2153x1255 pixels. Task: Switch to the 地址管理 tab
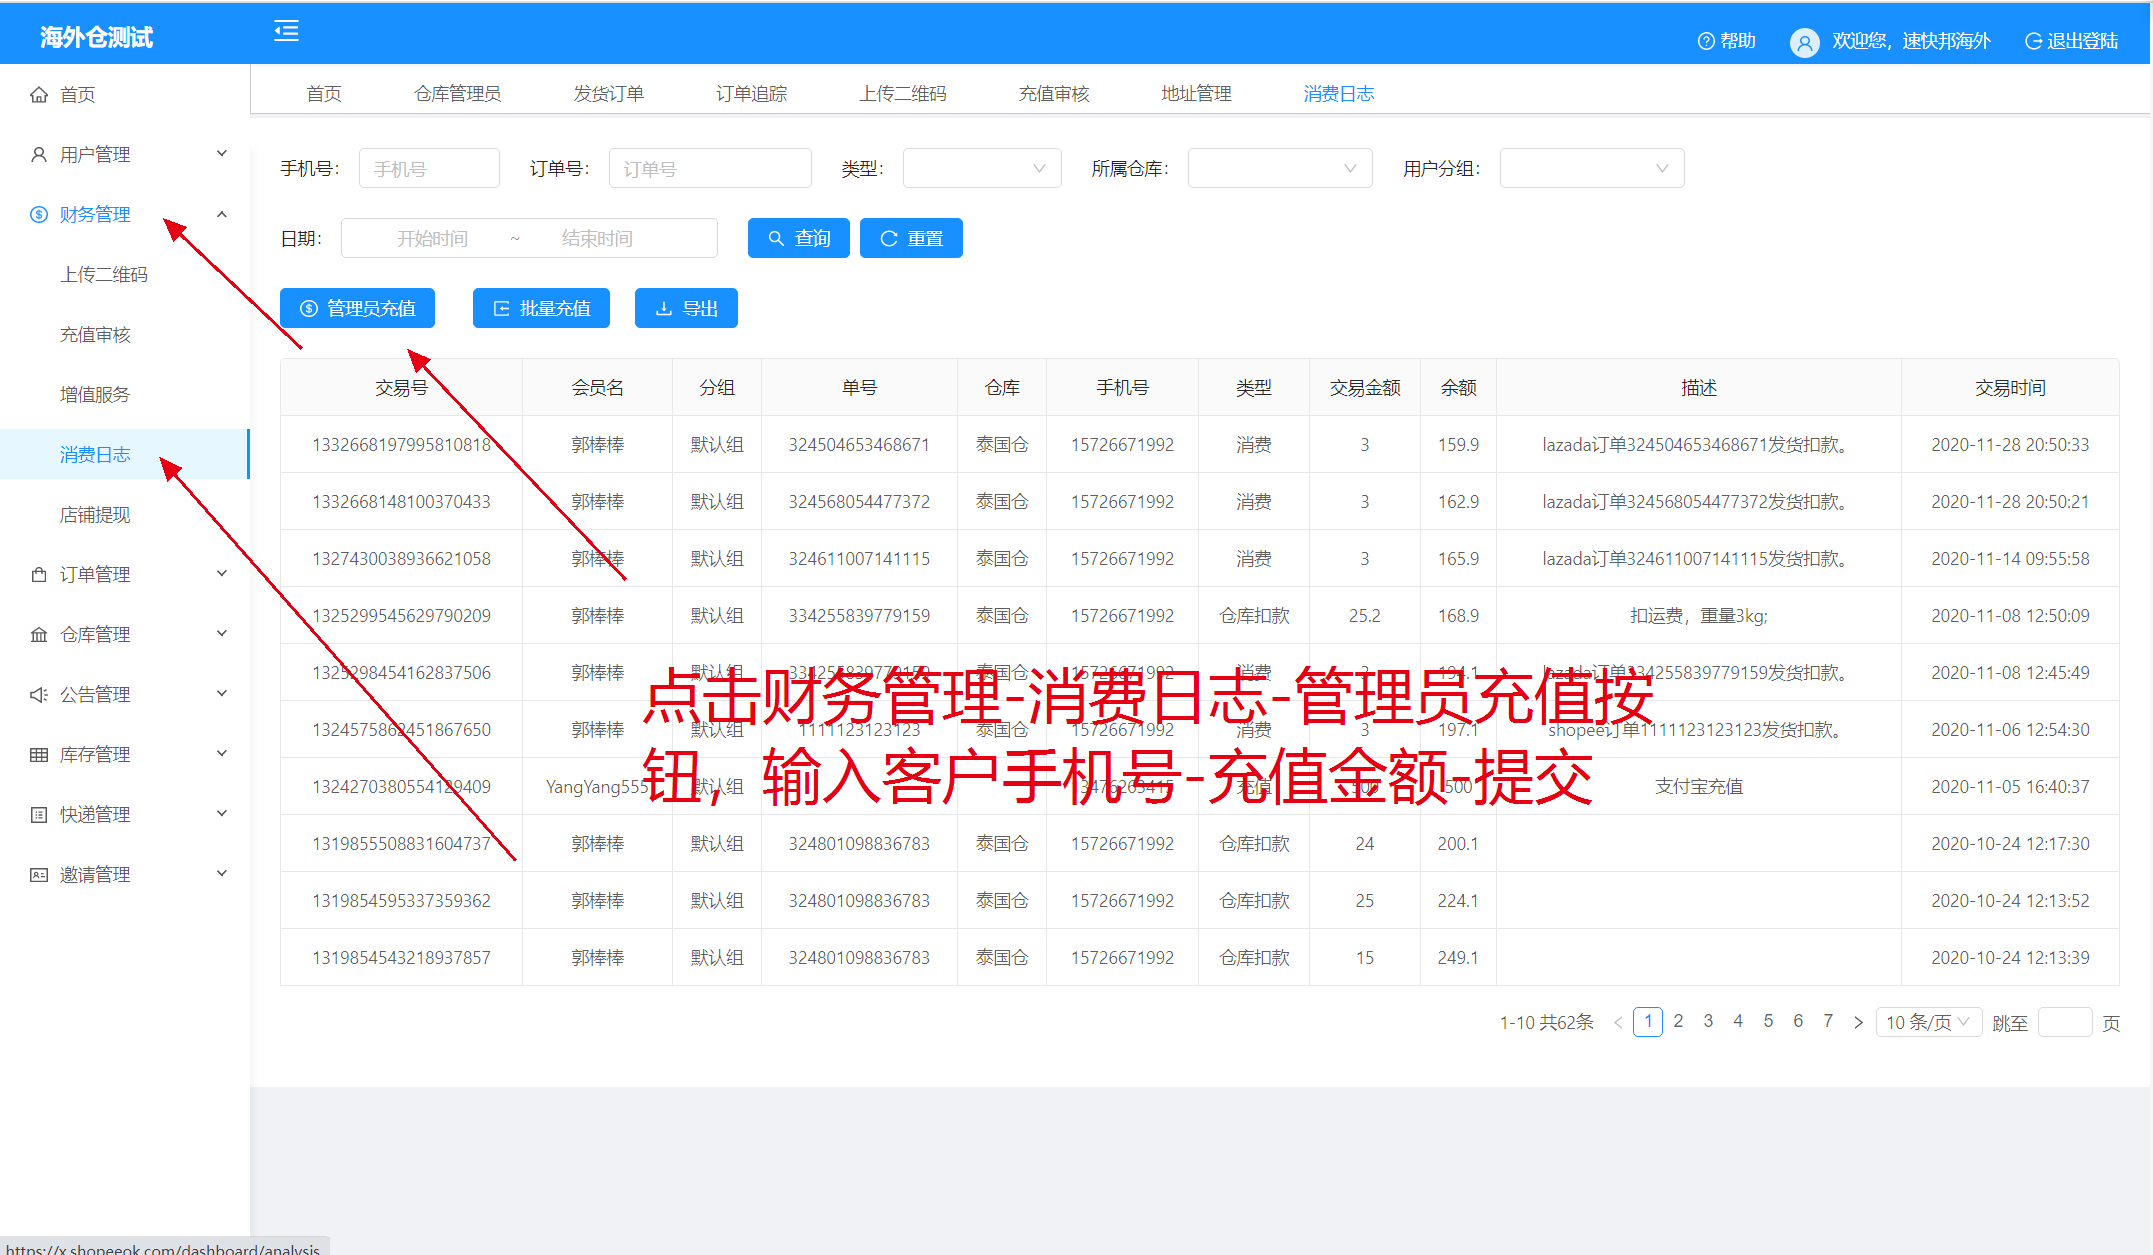(x=1197, y=93)
